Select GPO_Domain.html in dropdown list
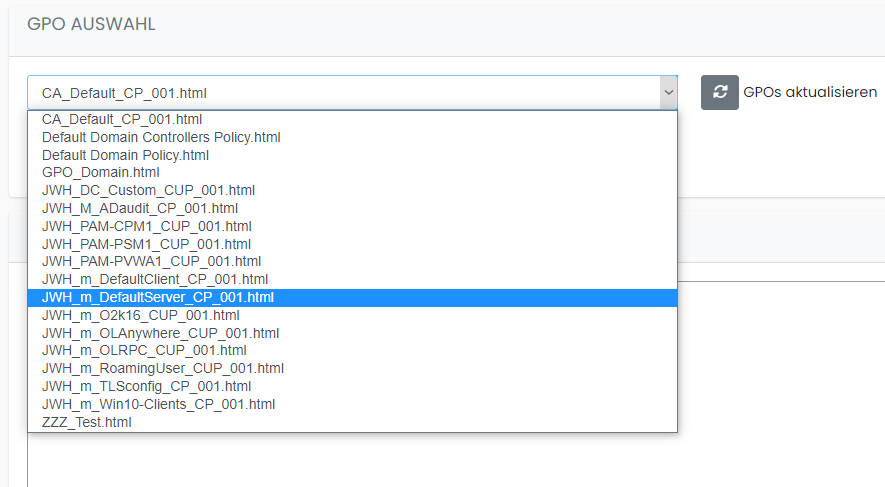 pos(100,172)
